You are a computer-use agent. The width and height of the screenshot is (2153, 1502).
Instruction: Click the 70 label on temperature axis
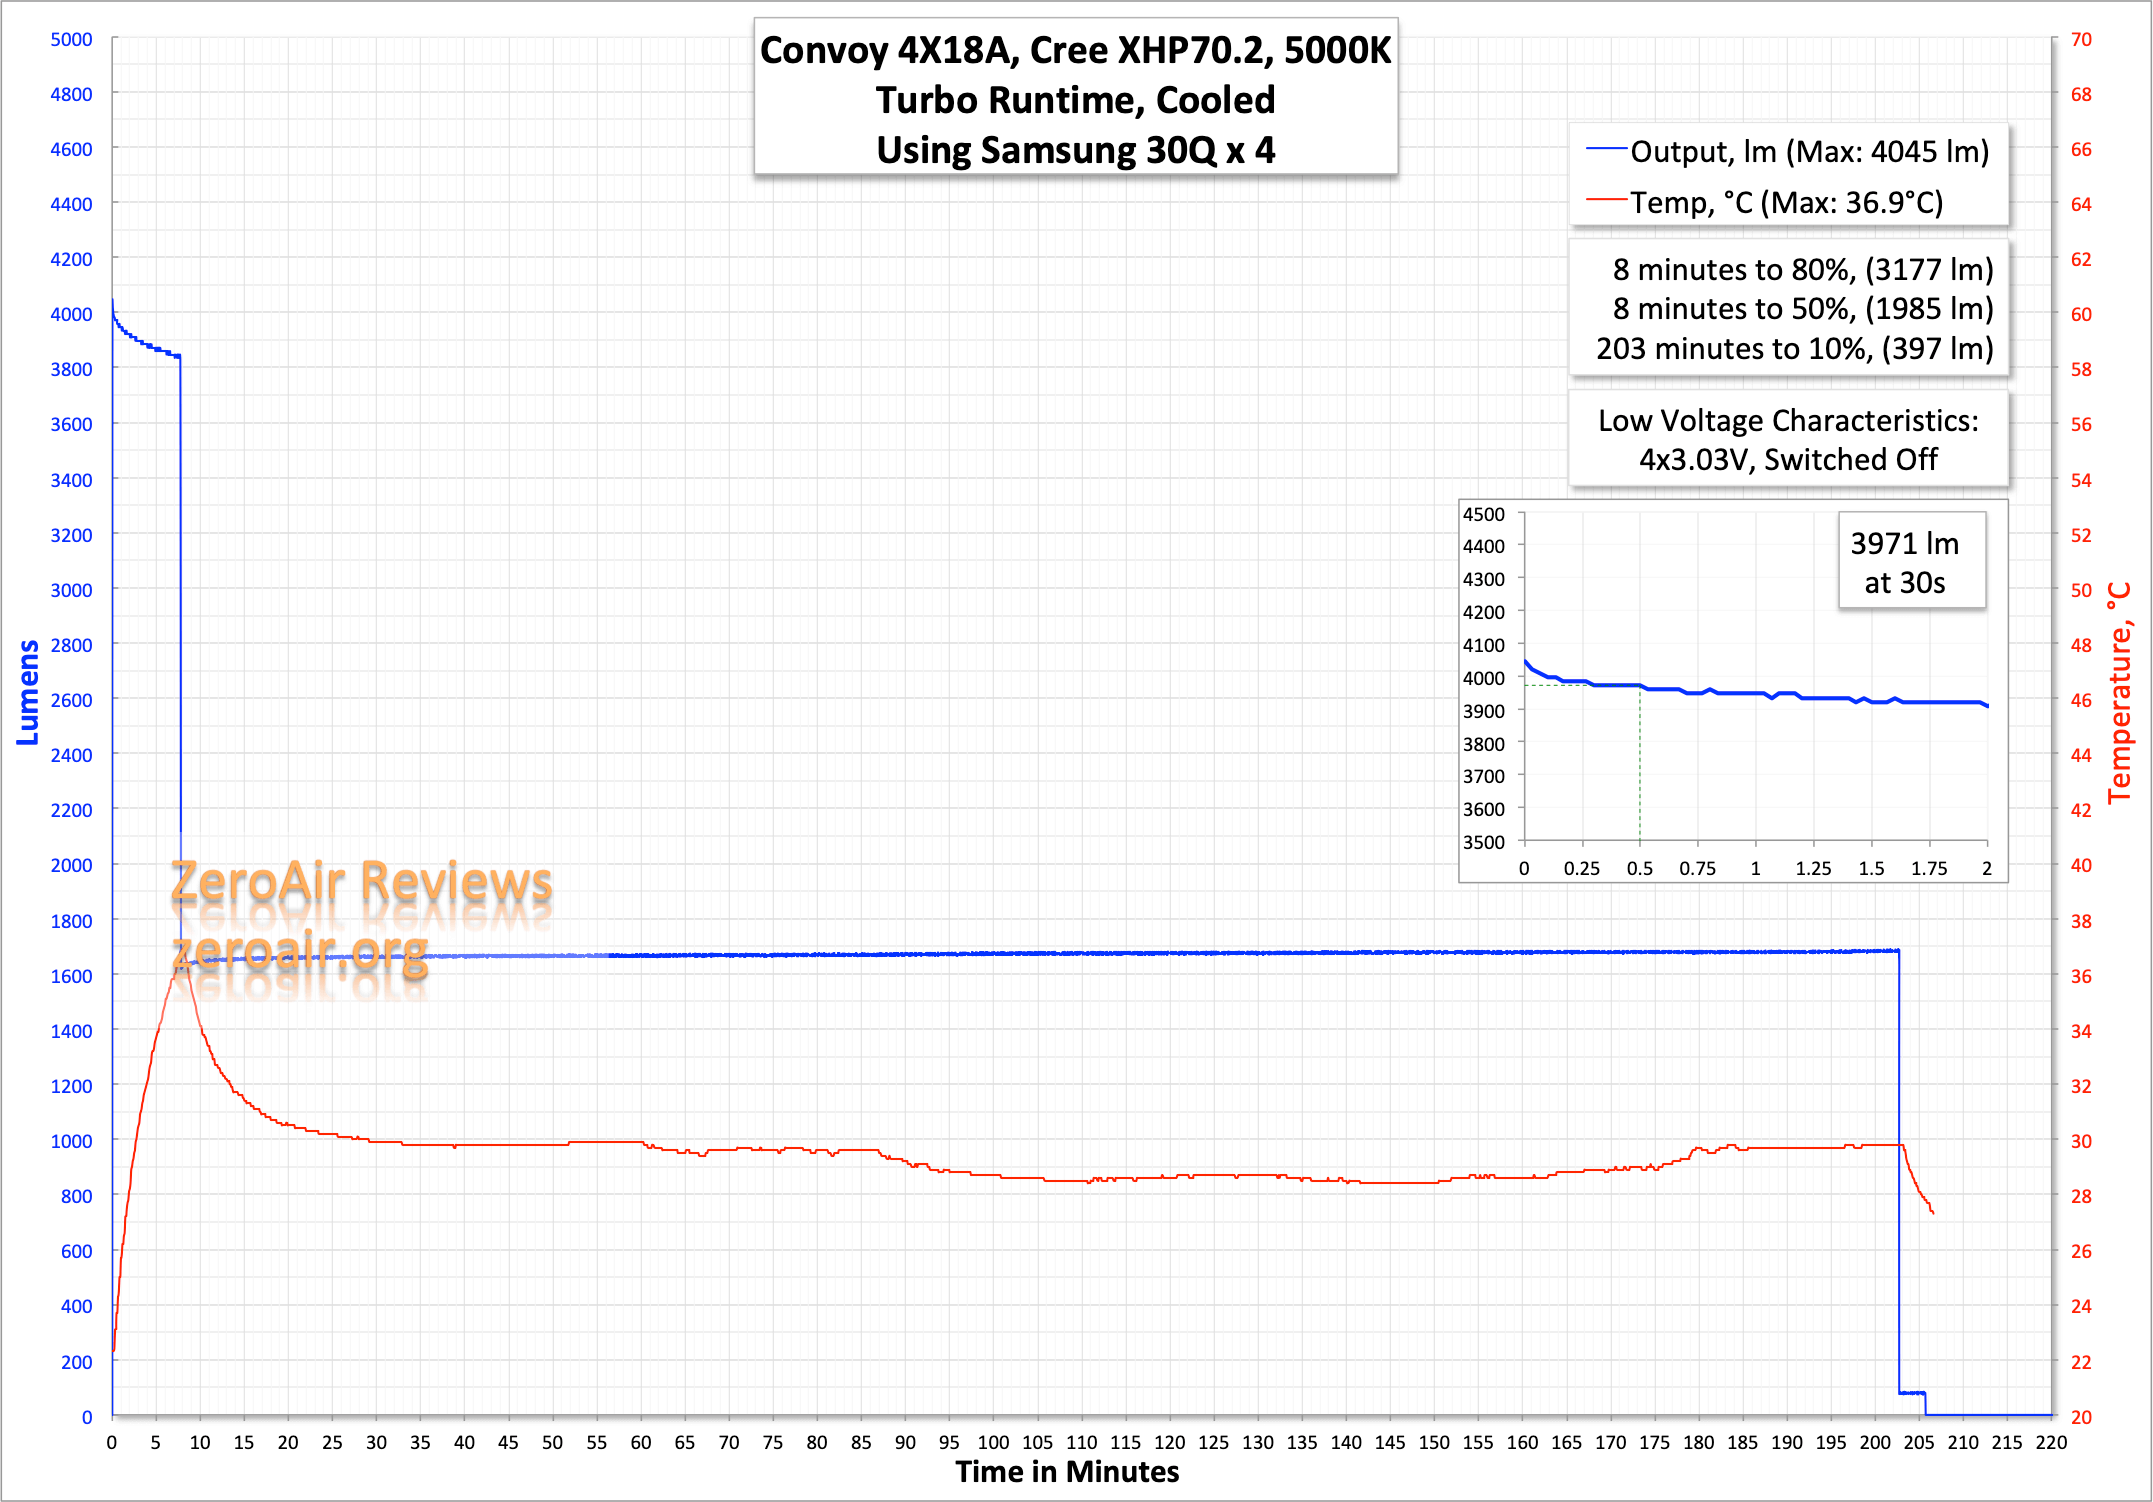click(2081, 39)
